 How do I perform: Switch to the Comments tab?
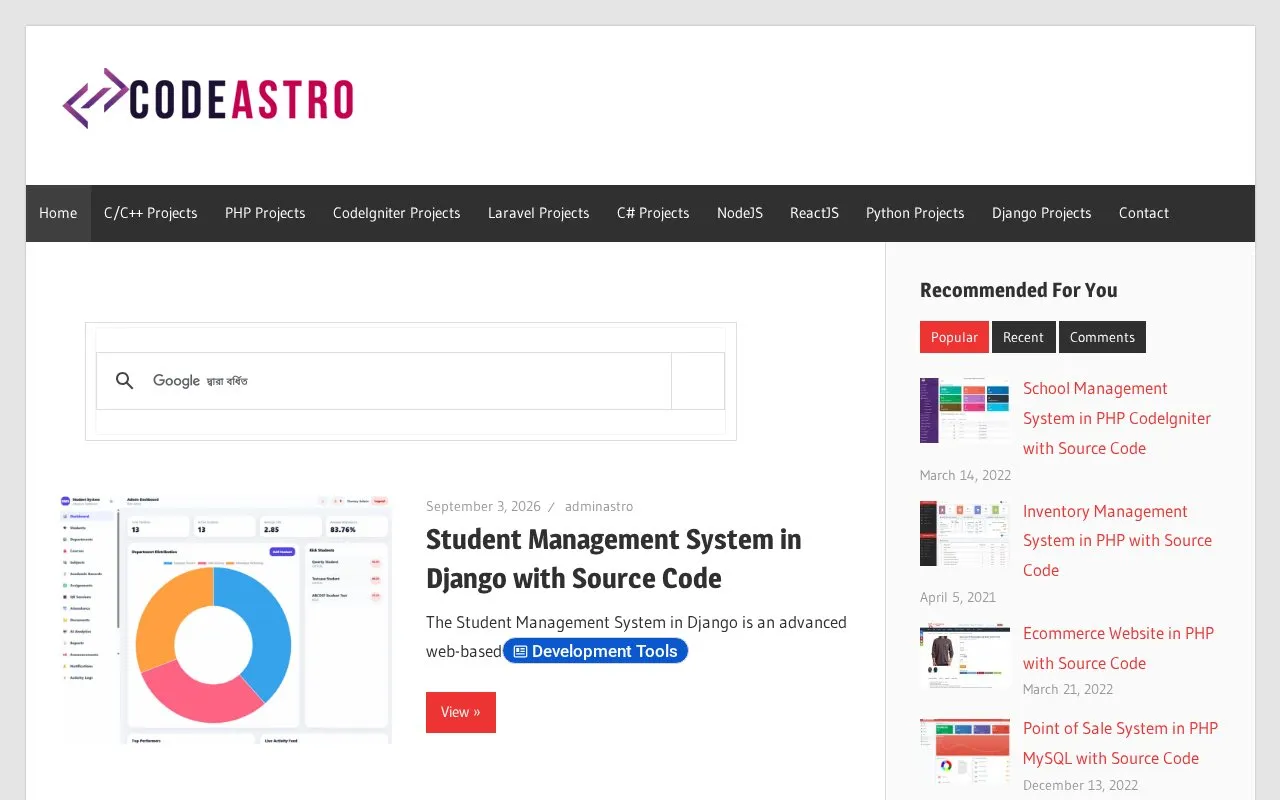1102,337
